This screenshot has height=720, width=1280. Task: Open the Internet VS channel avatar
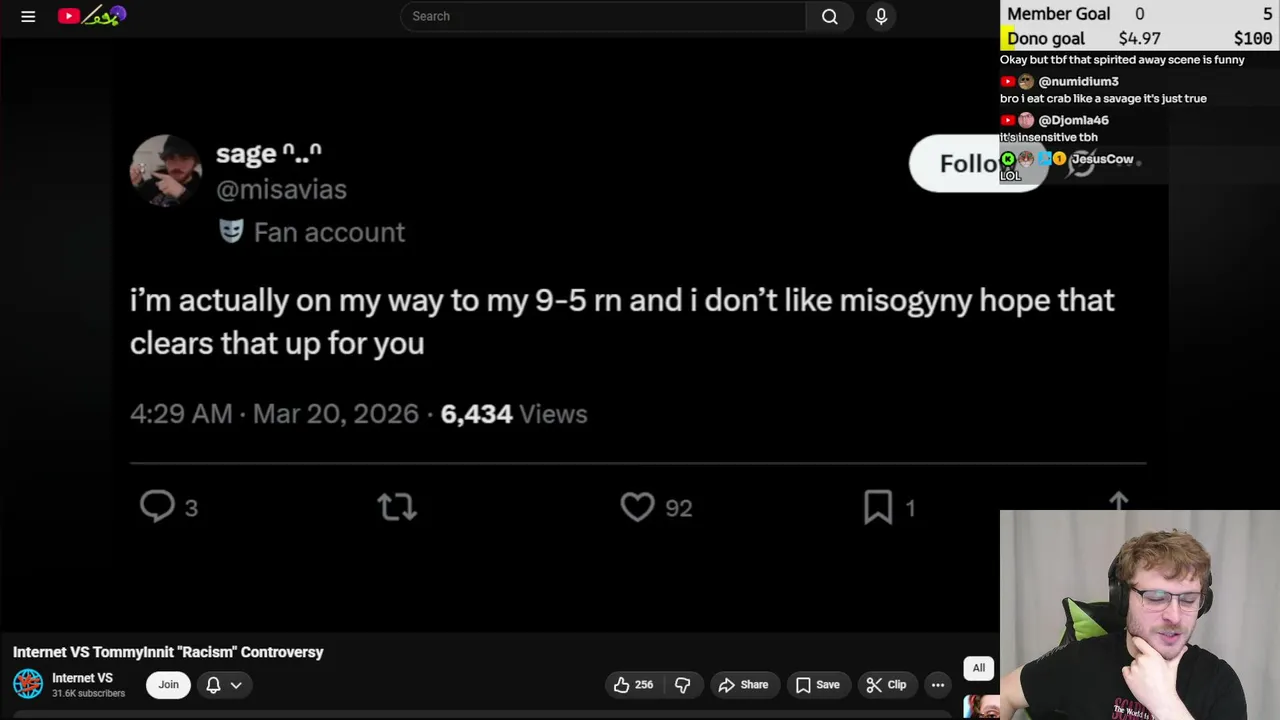pos(28,684)
